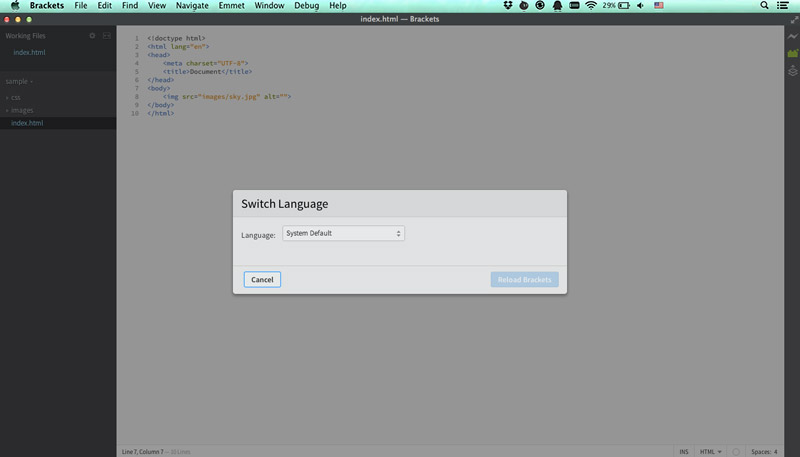Open the Navigate menu

pos(192,6)
